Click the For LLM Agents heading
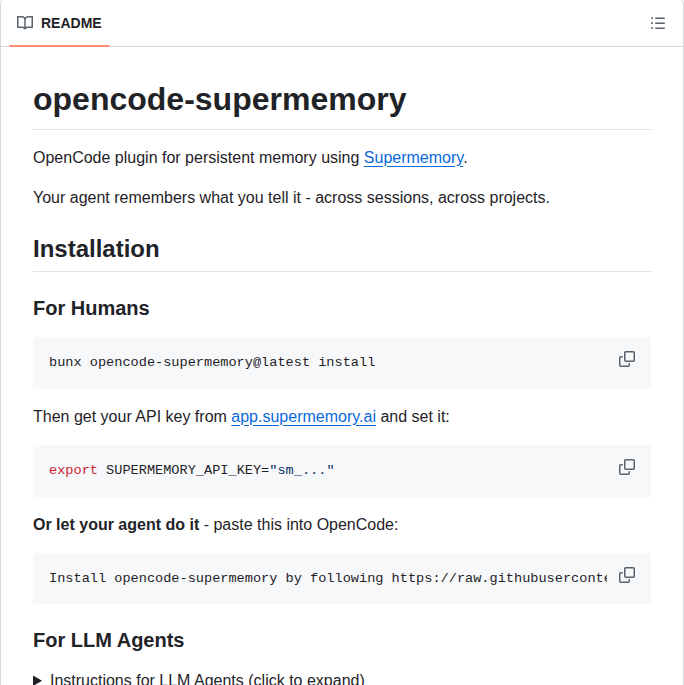The height and width of the screenshot is (685, 684). click(x=109, y=640)
